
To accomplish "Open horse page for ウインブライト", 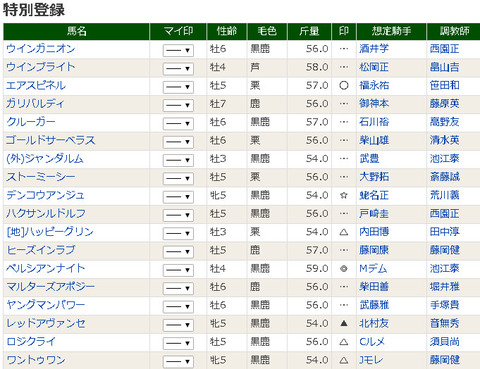I will [41, 67].
